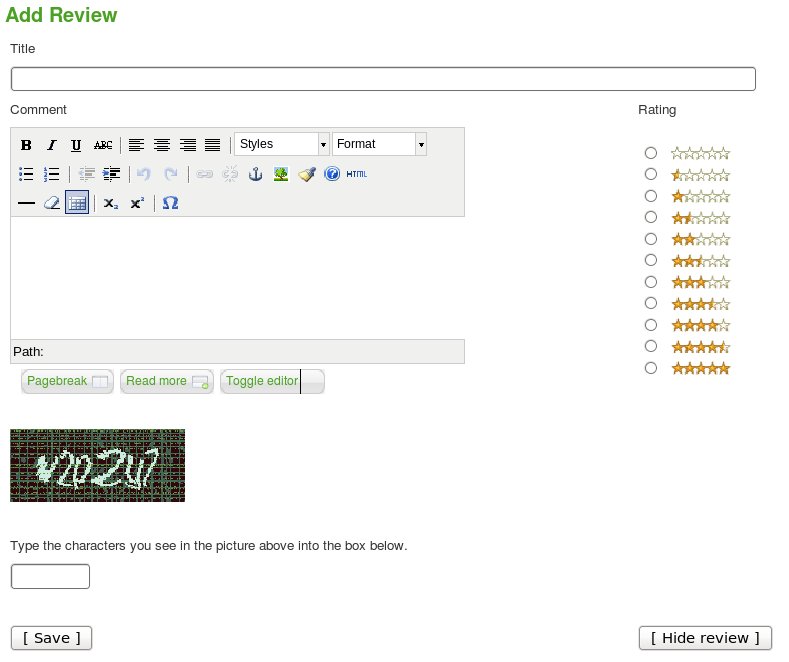Toggle italic text formatting
Viewport: 789px width, 662px height.
(x=51, y=145)
